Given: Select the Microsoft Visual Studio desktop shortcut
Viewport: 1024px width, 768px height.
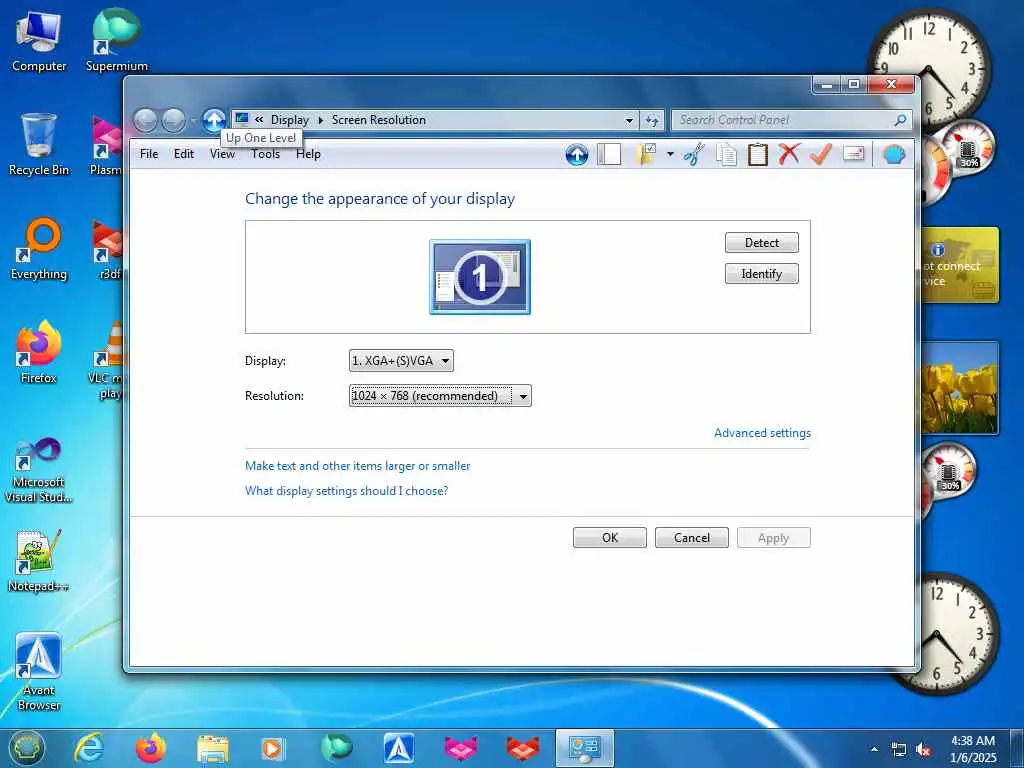Looking at the screenshot, I should tap(39, 470).
